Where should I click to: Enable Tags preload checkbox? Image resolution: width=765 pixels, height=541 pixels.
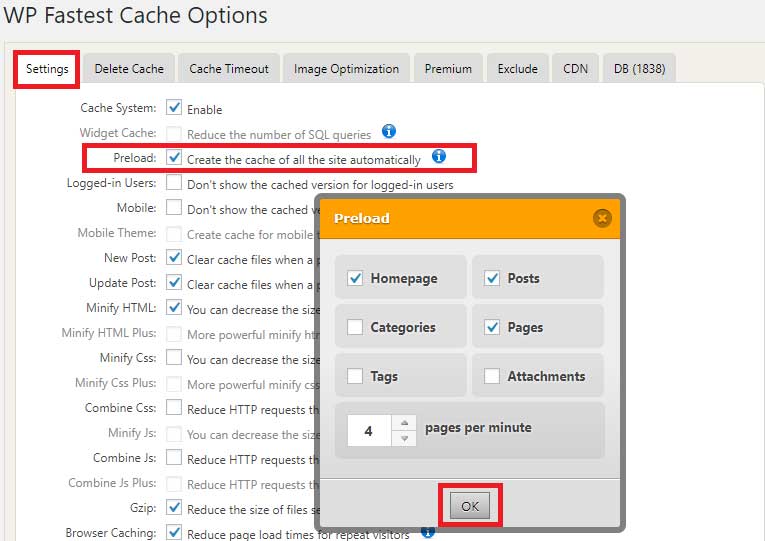click(x=355, y=376)
